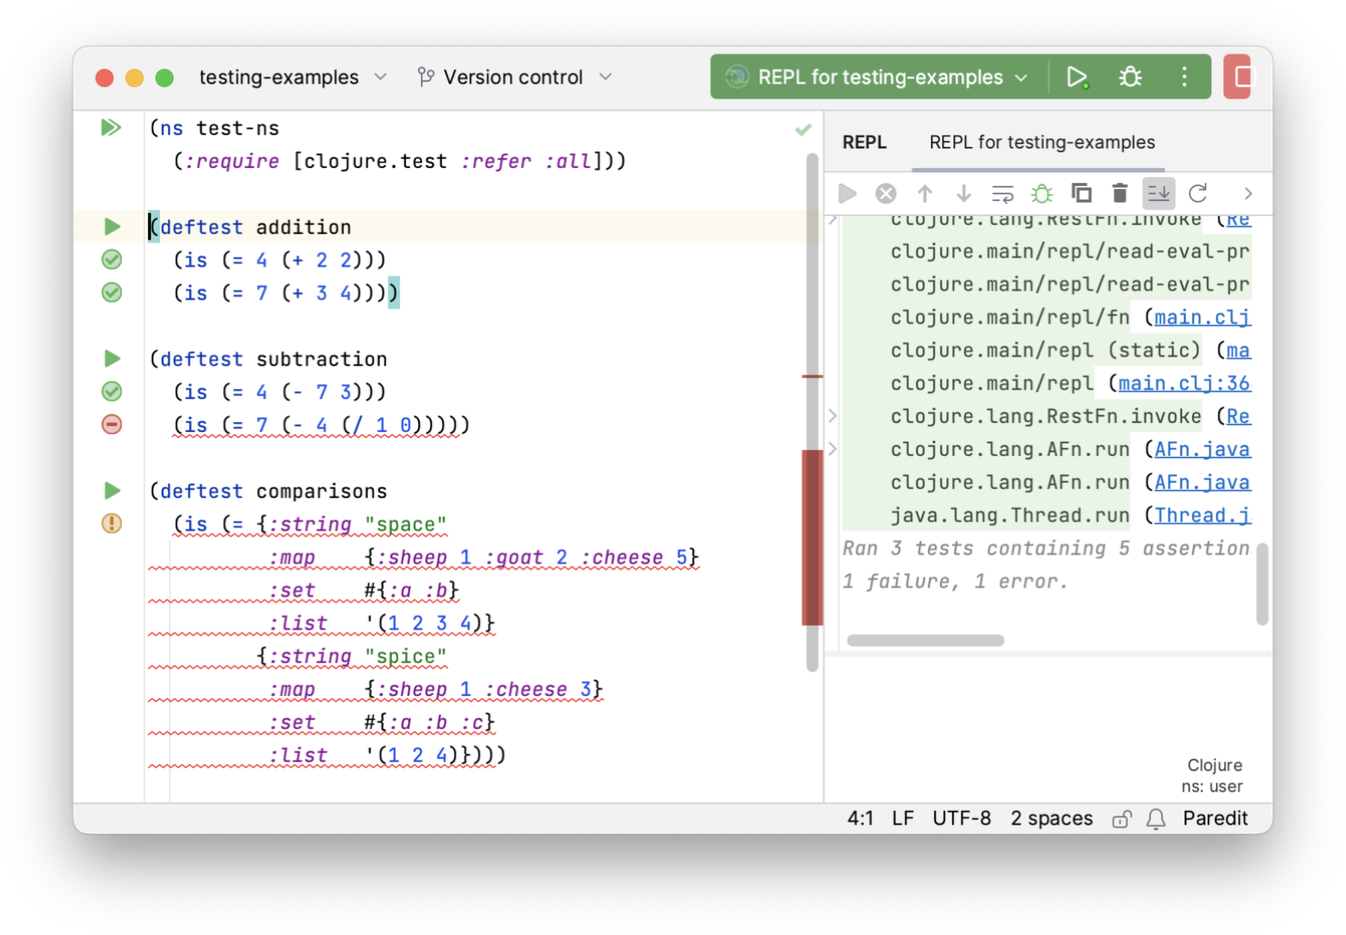
Task: Click the large red error stripe in the editor margin
Action: click(x=812, y=537)
